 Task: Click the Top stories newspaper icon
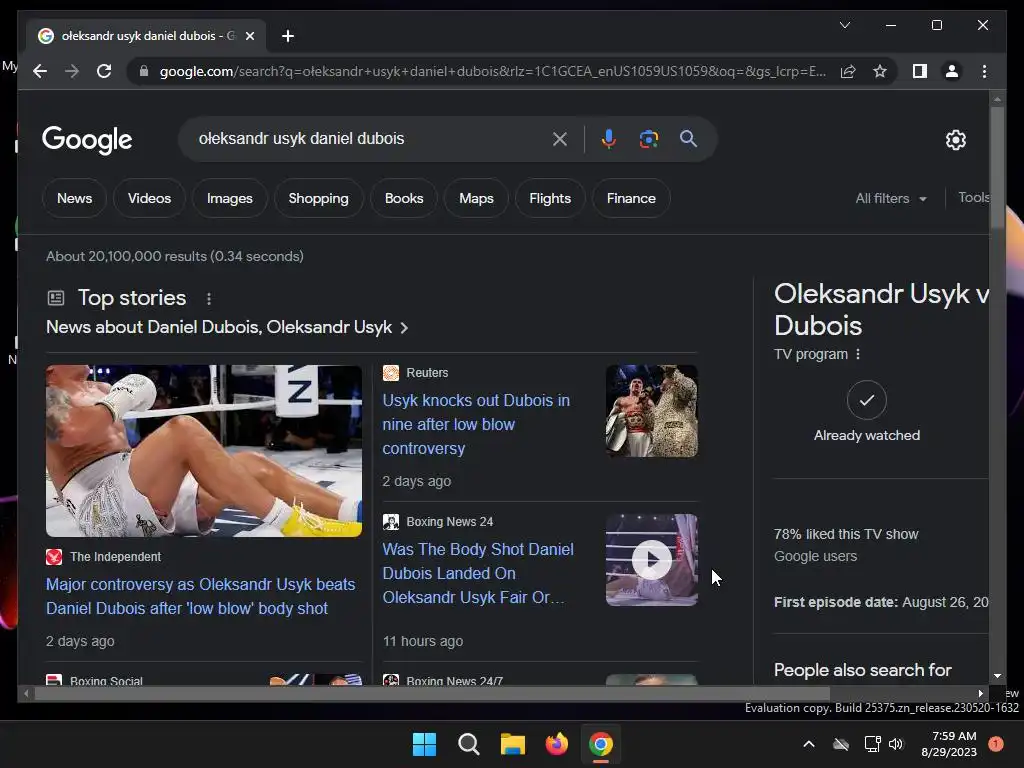tap(56, 298)
